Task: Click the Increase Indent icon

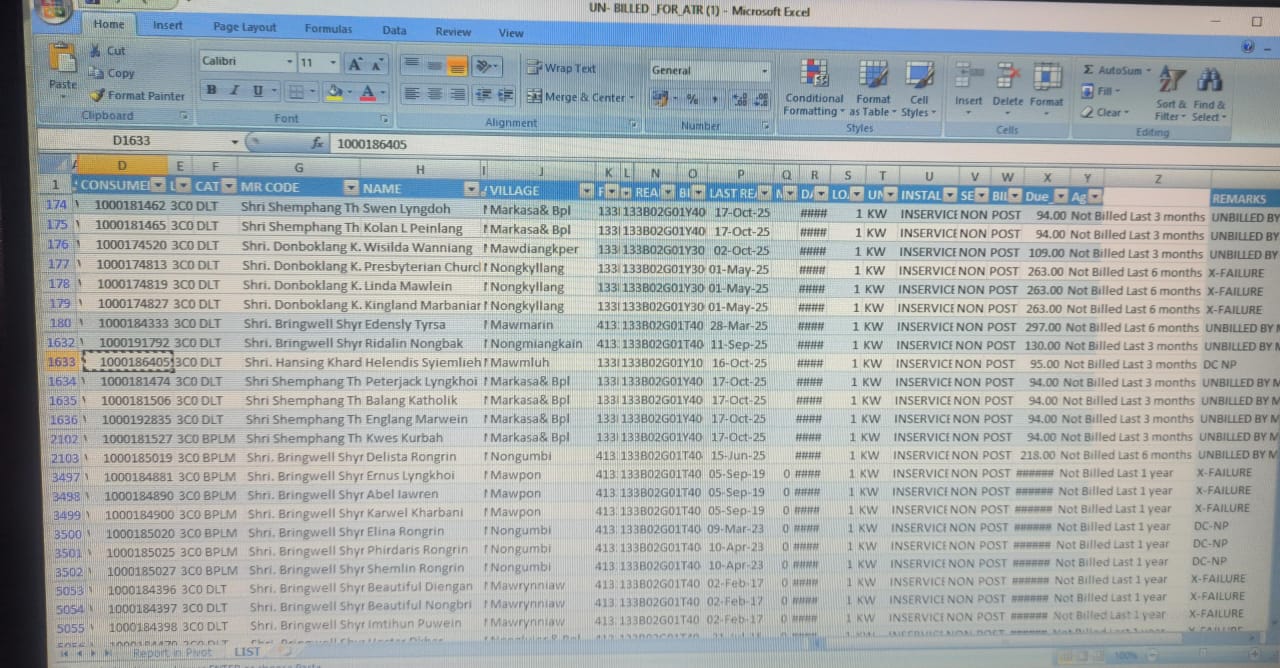Action: [505, 95]
